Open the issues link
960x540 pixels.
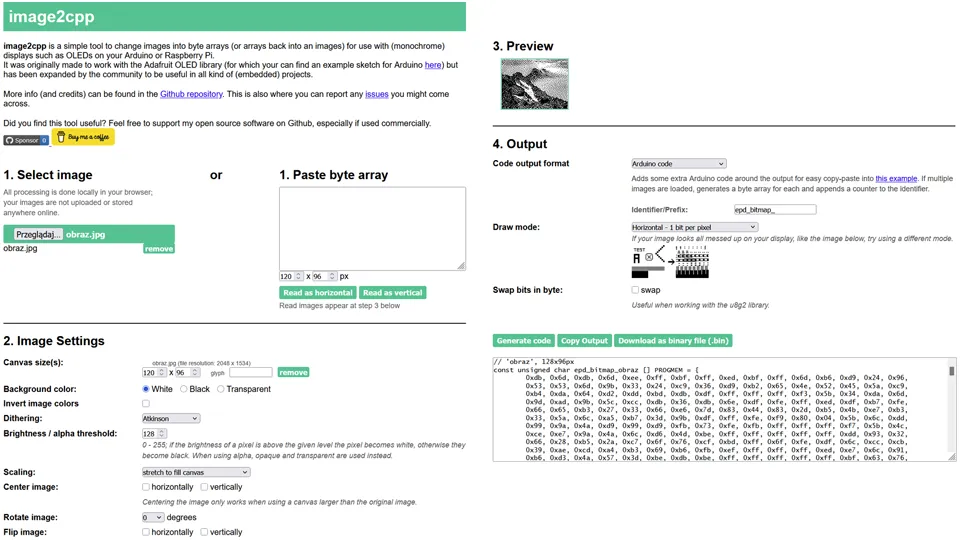pos(377,94)
